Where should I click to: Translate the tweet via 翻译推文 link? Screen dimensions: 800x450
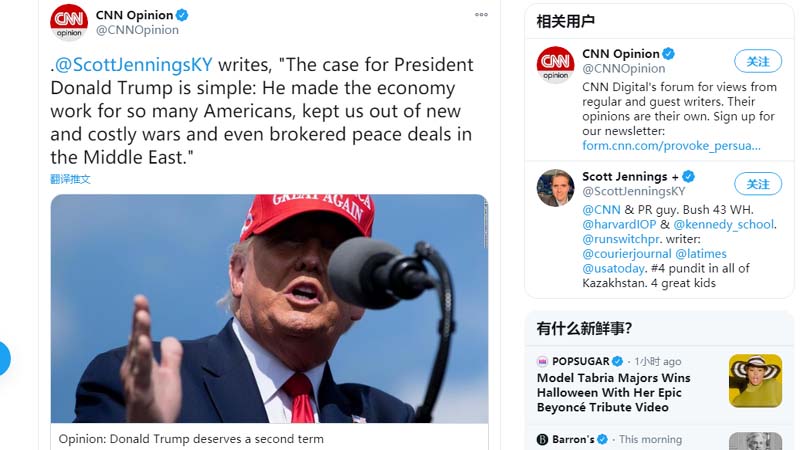point(70,179)
